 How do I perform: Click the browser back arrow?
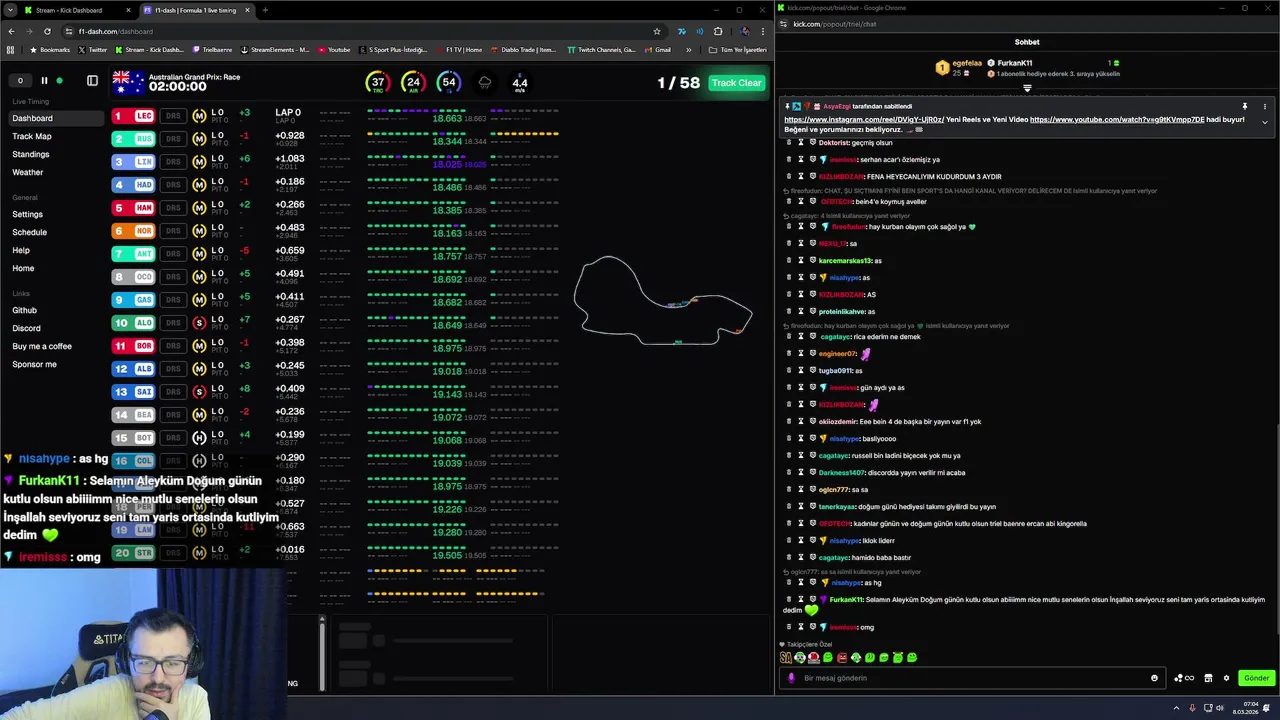(10, 31)
